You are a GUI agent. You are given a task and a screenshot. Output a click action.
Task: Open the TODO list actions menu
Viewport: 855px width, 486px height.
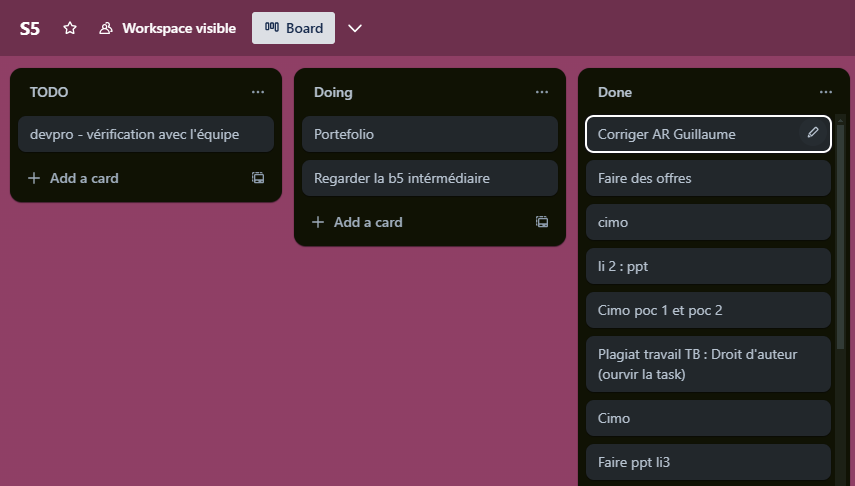tap(258, 92)
